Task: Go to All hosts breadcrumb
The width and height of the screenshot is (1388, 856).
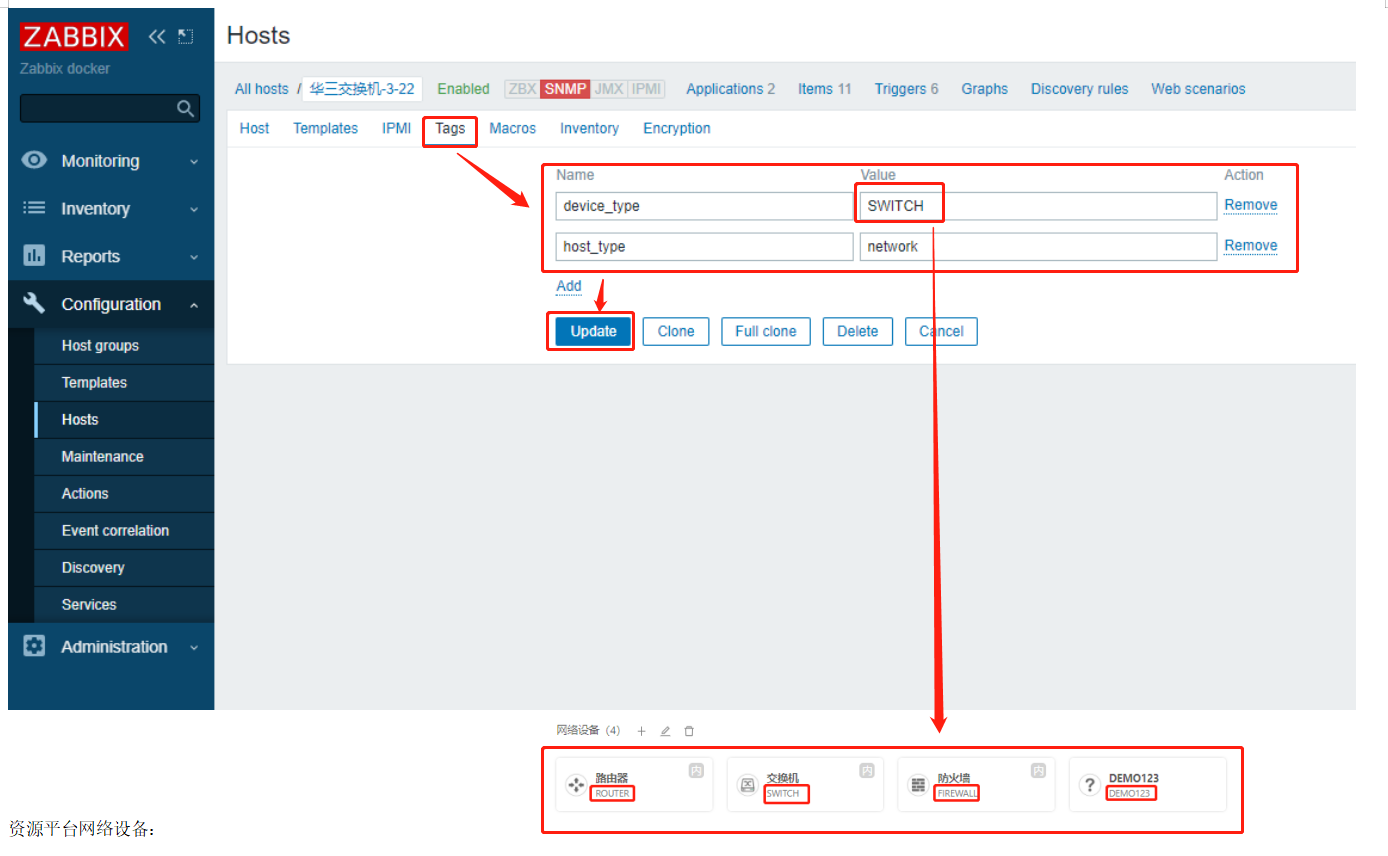Action: tap(261, 89)
